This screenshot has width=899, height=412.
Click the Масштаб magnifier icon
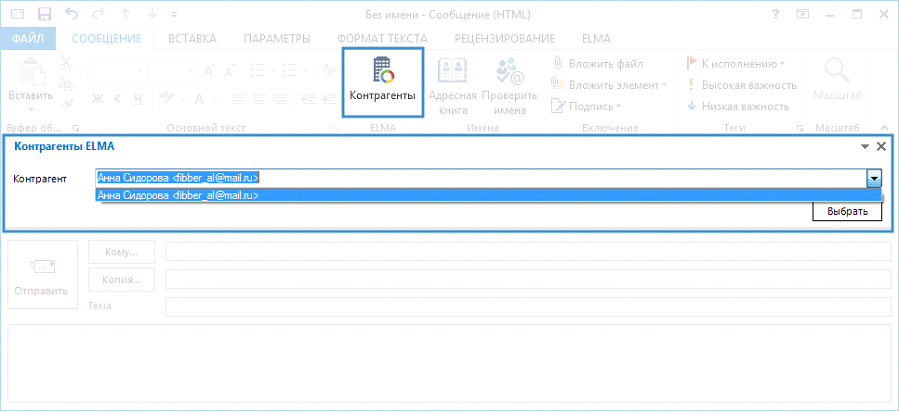click(836, 81)
